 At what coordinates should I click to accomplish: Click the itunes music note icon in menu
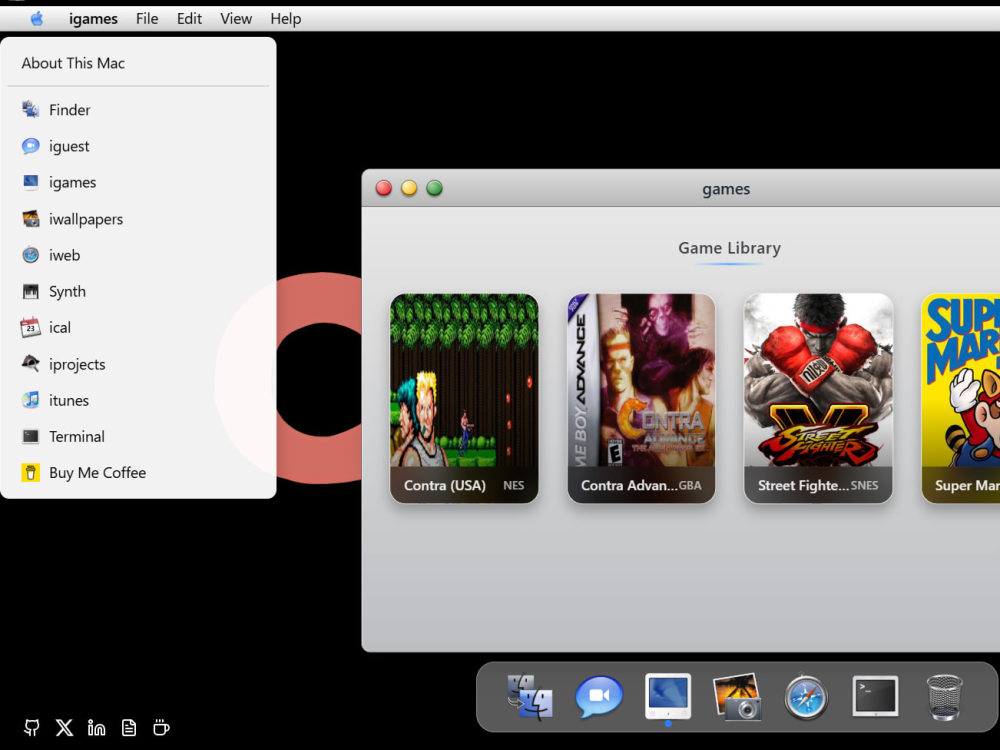(31, 401)
